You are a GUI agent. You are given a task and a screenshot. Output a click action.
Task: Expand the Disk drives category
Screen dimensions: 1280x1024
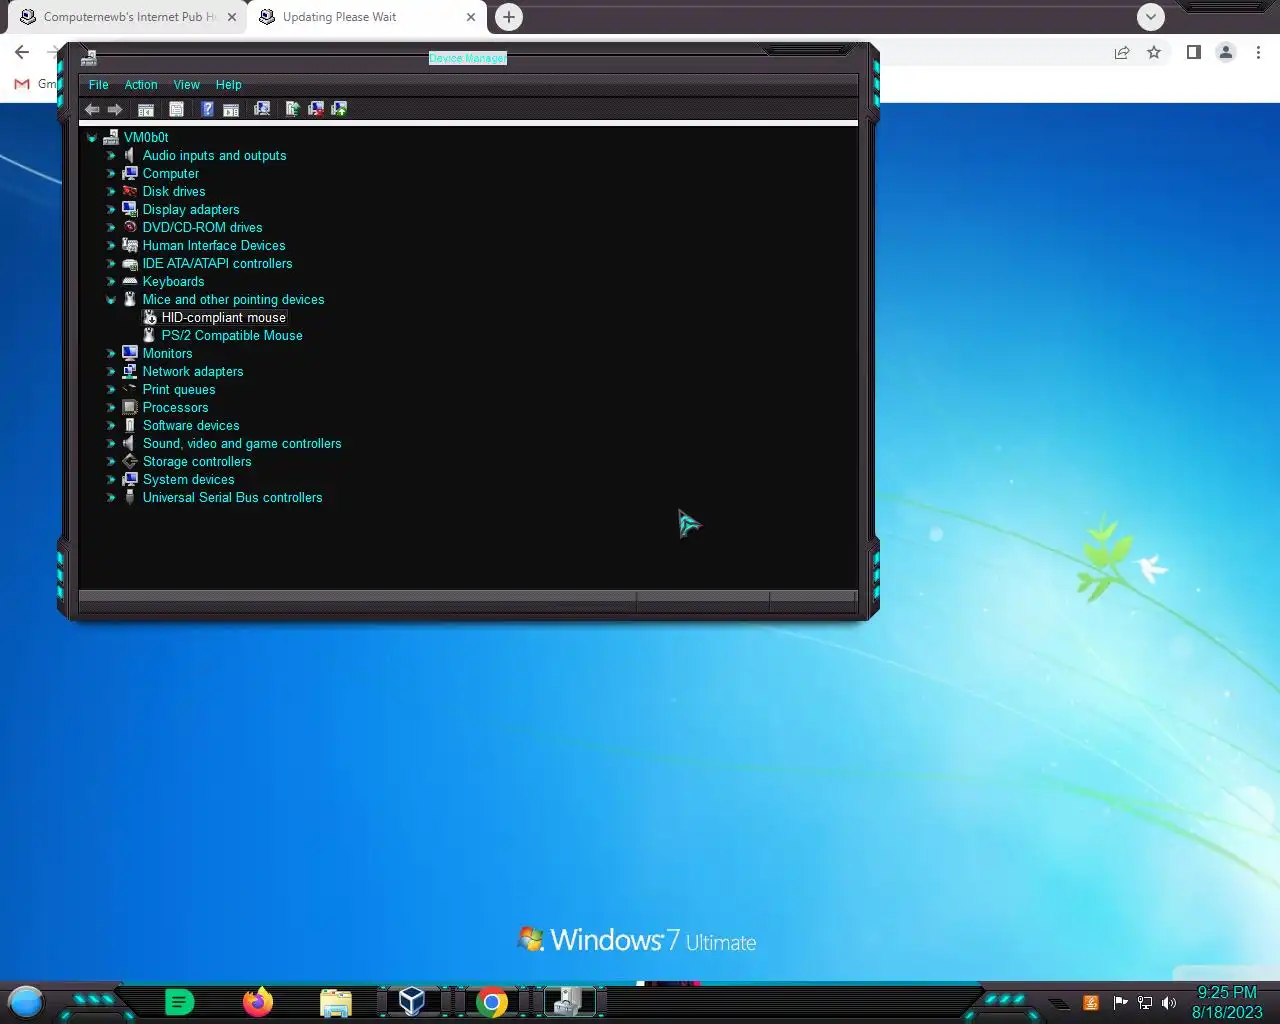coord(111,192)
